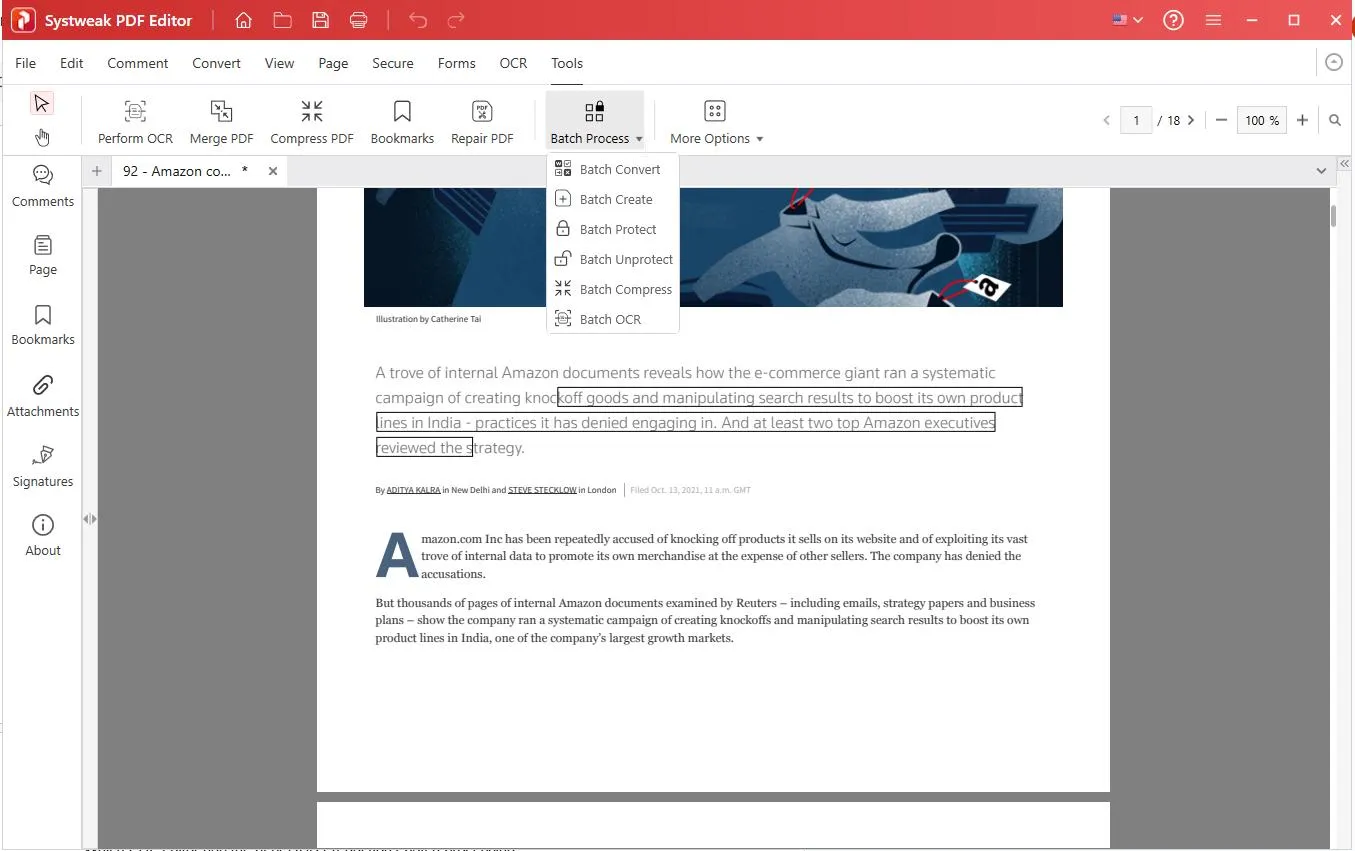The height and width of the screenshot is (851, 1355).
Task: Open the Bookmarks tool in ribbon
Action: 402,122
